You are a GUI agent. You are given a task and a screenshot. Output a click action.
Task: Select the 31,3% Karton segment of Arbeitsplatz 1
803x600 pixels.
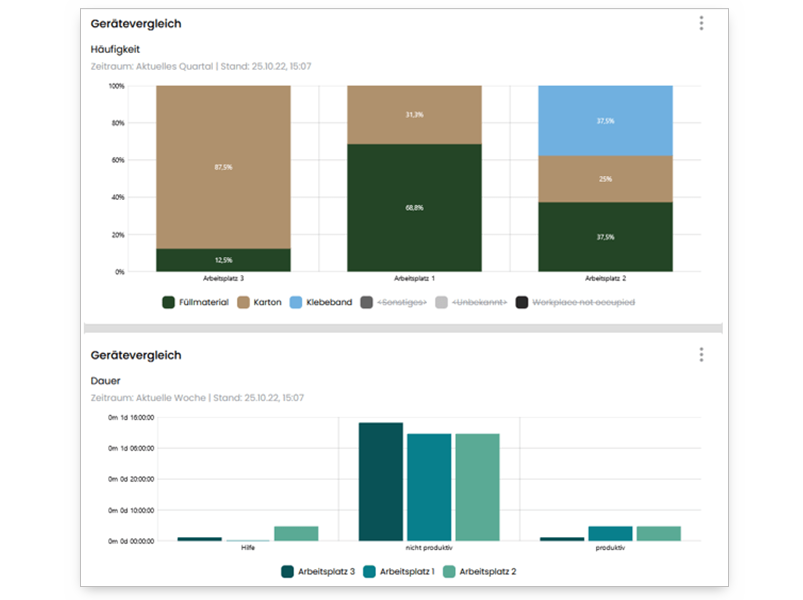tap(414, 114)
